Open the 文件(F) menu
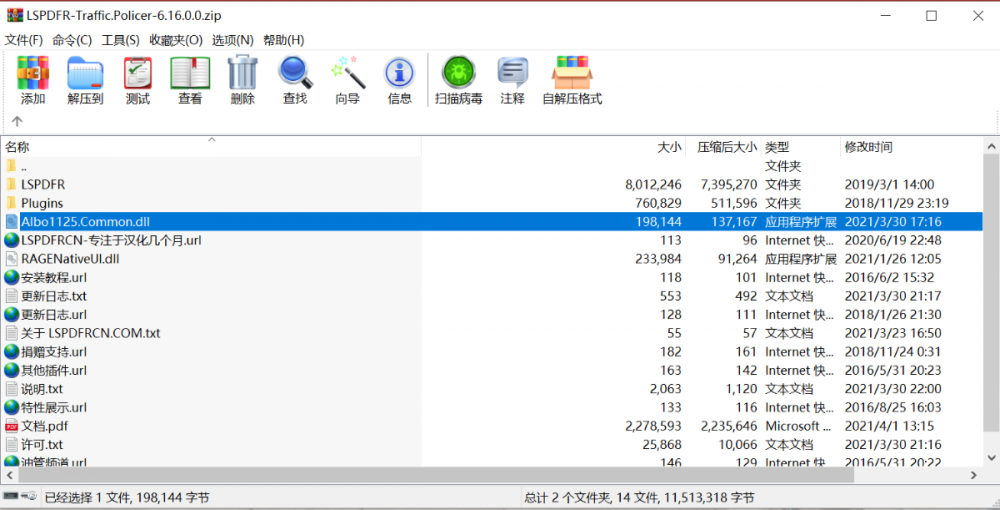The height and width of the screenshot is (510, 1000). click(x=24, y=40)
